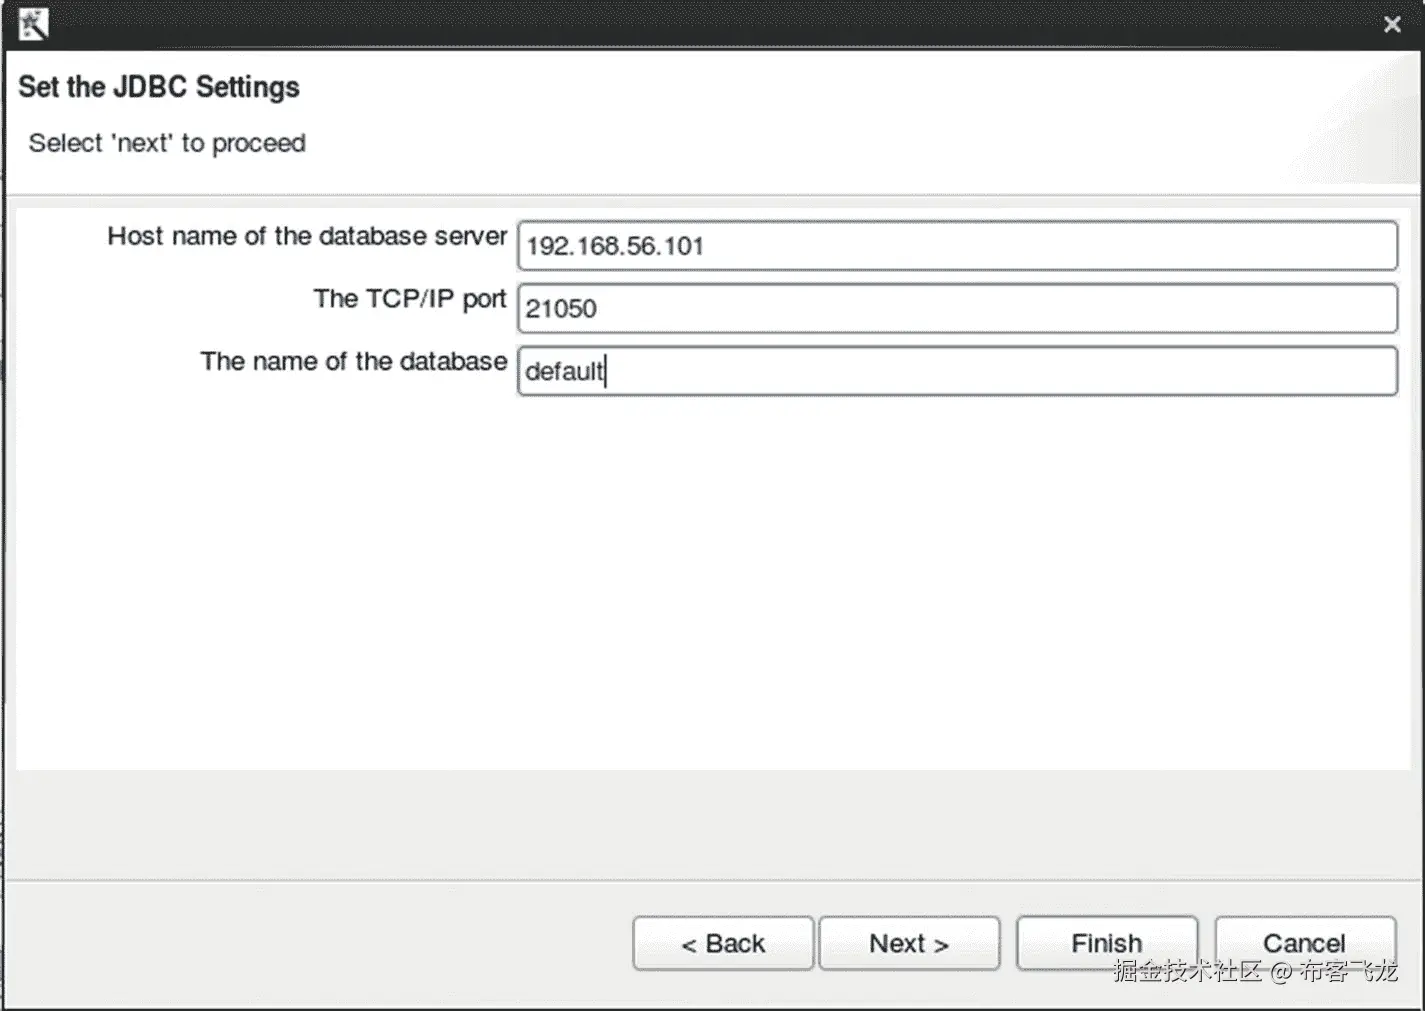This screenshot has height=1011, width=1425.
Task: Focus the host name of database server field
Action: (x=957, y=246)
